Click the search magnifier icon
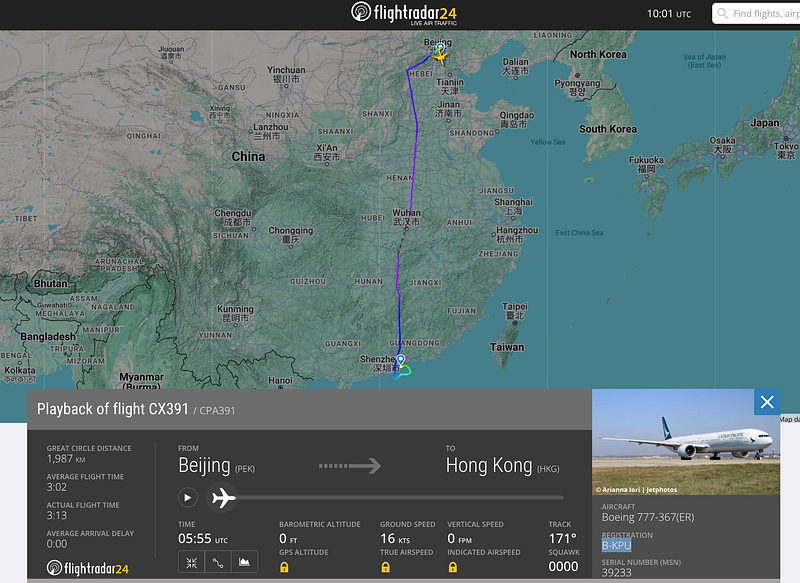Image resolution: width=800 pixels, height=583 pixels. pyautogui.click(x=722, y=13)
